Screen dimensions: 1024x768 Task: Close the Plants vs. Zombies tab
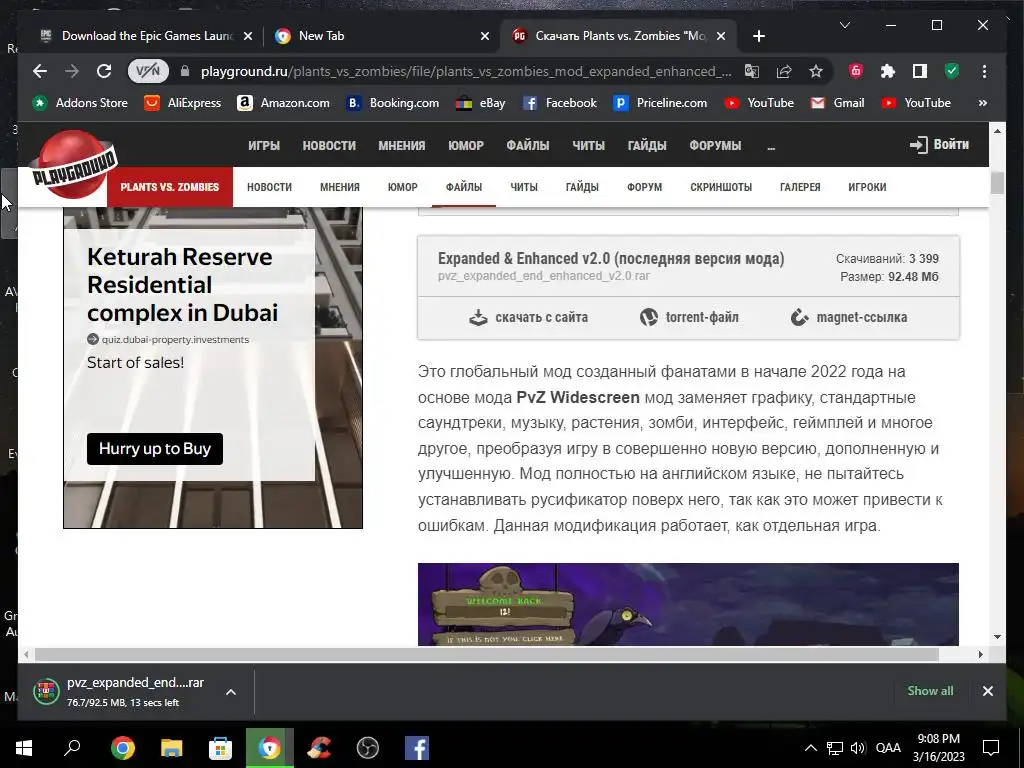[721, 36]
